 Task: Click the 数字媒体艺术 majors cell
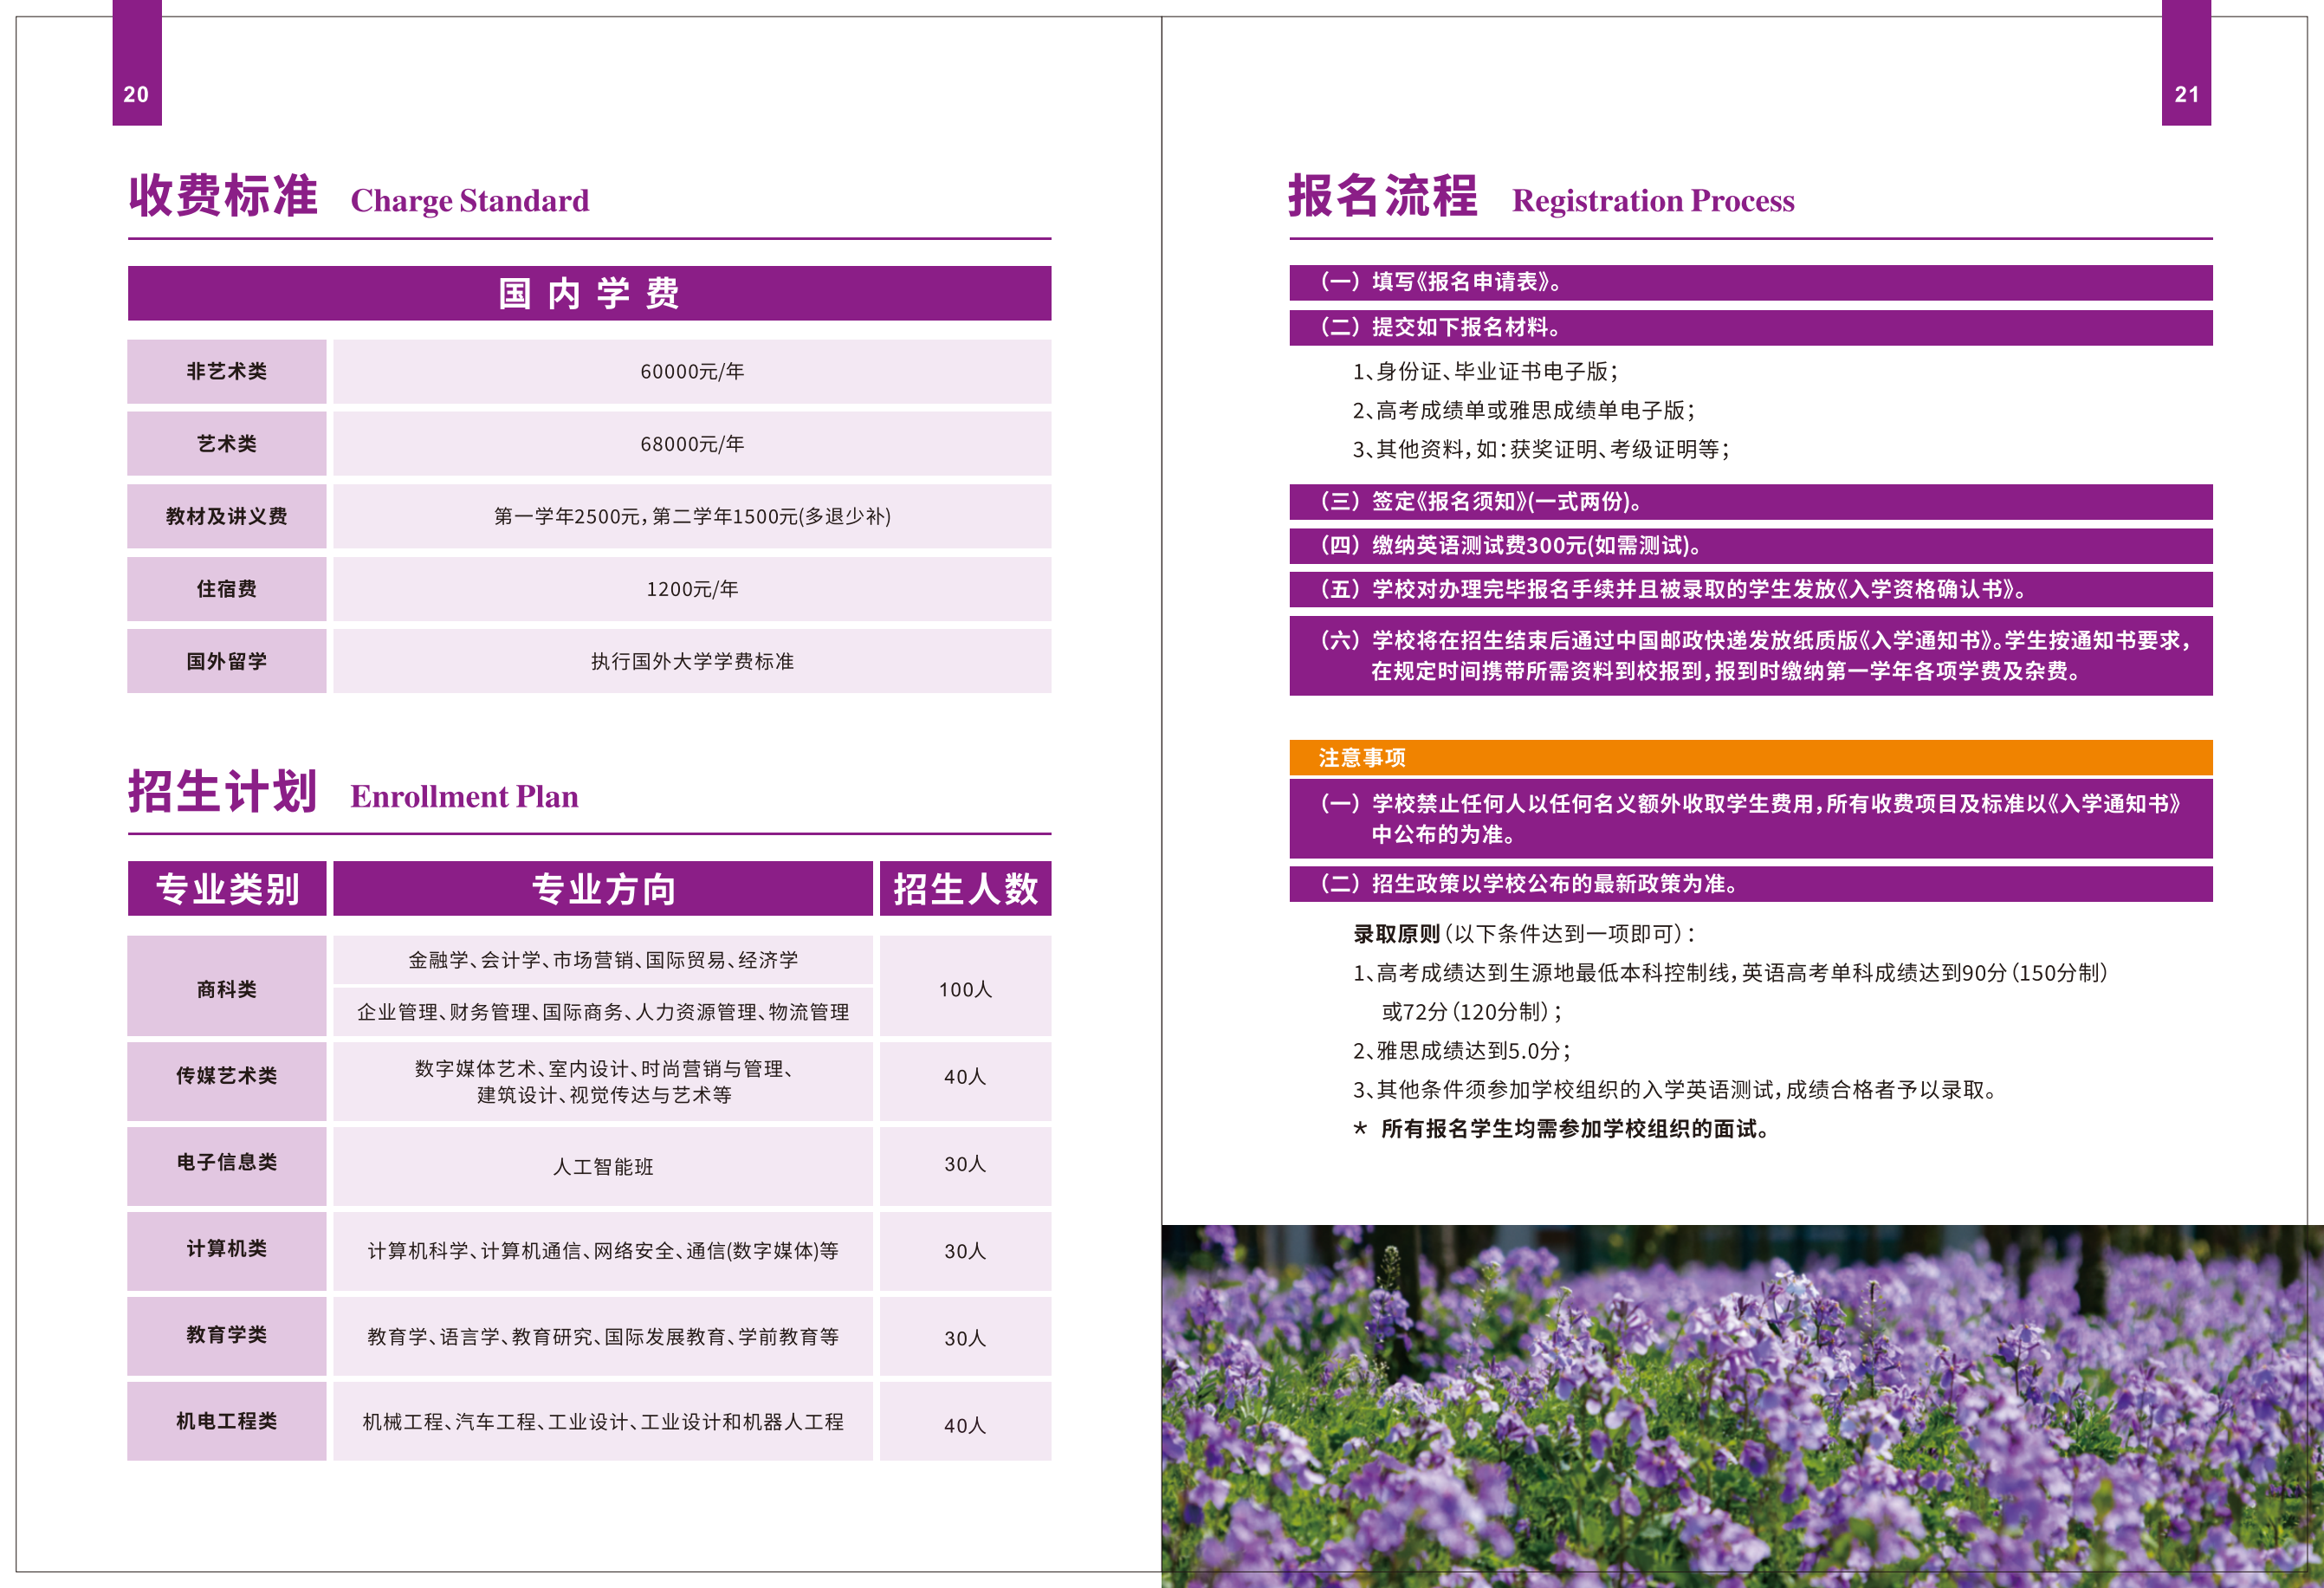603,1081
